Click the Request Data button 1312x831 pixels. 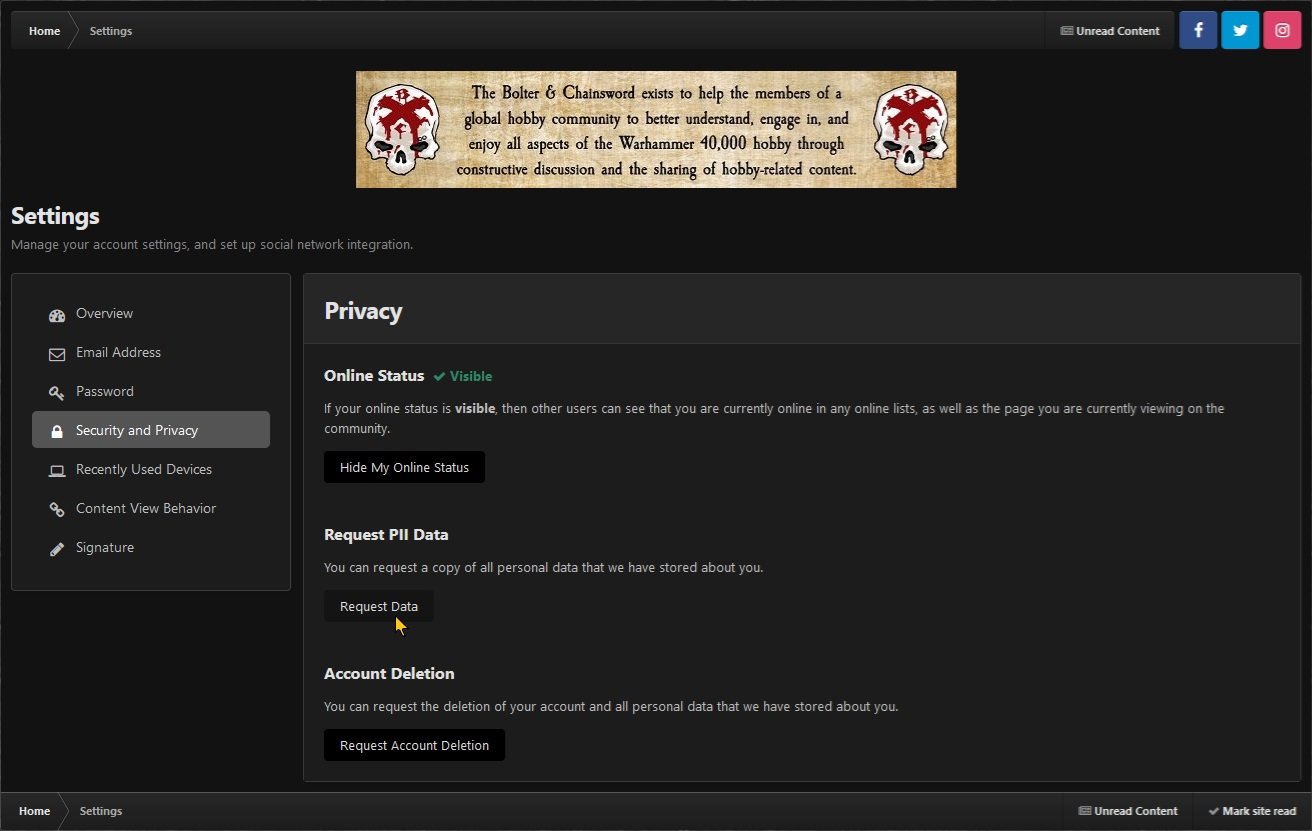(378, 606)
